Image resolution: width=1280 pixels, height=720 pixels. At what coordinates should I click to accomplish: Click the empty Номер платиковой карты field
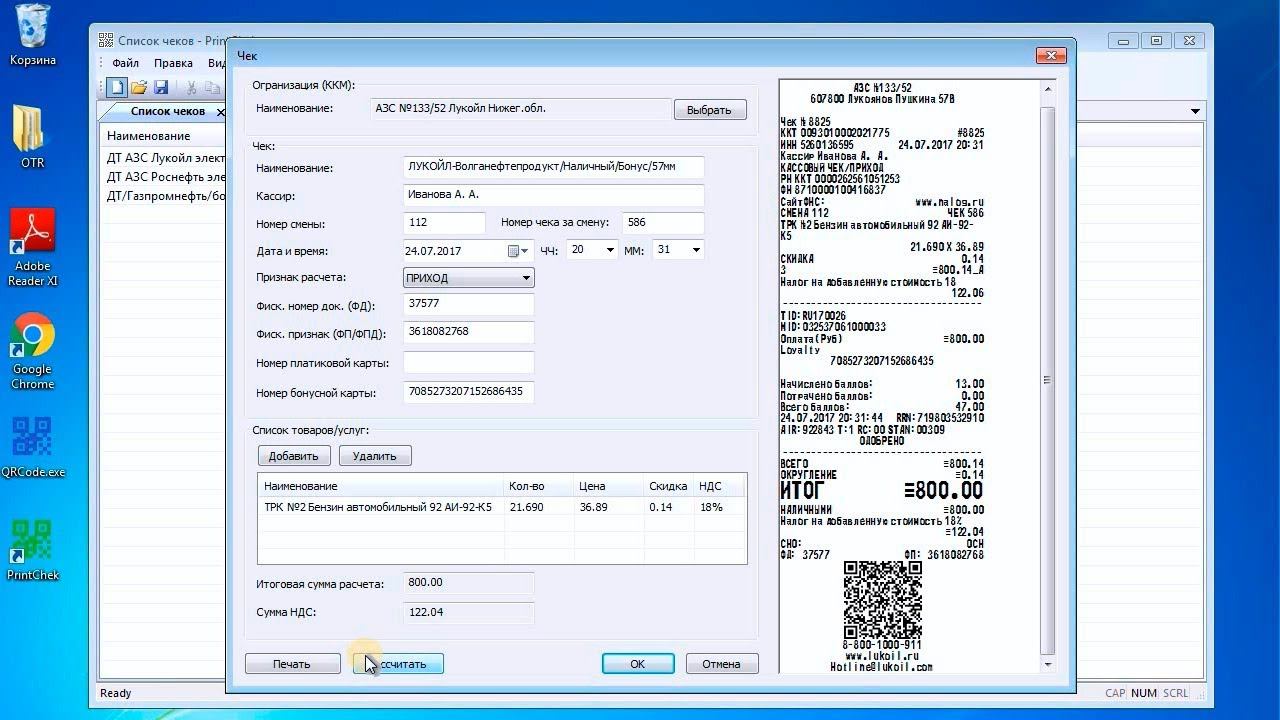(468, 363)
